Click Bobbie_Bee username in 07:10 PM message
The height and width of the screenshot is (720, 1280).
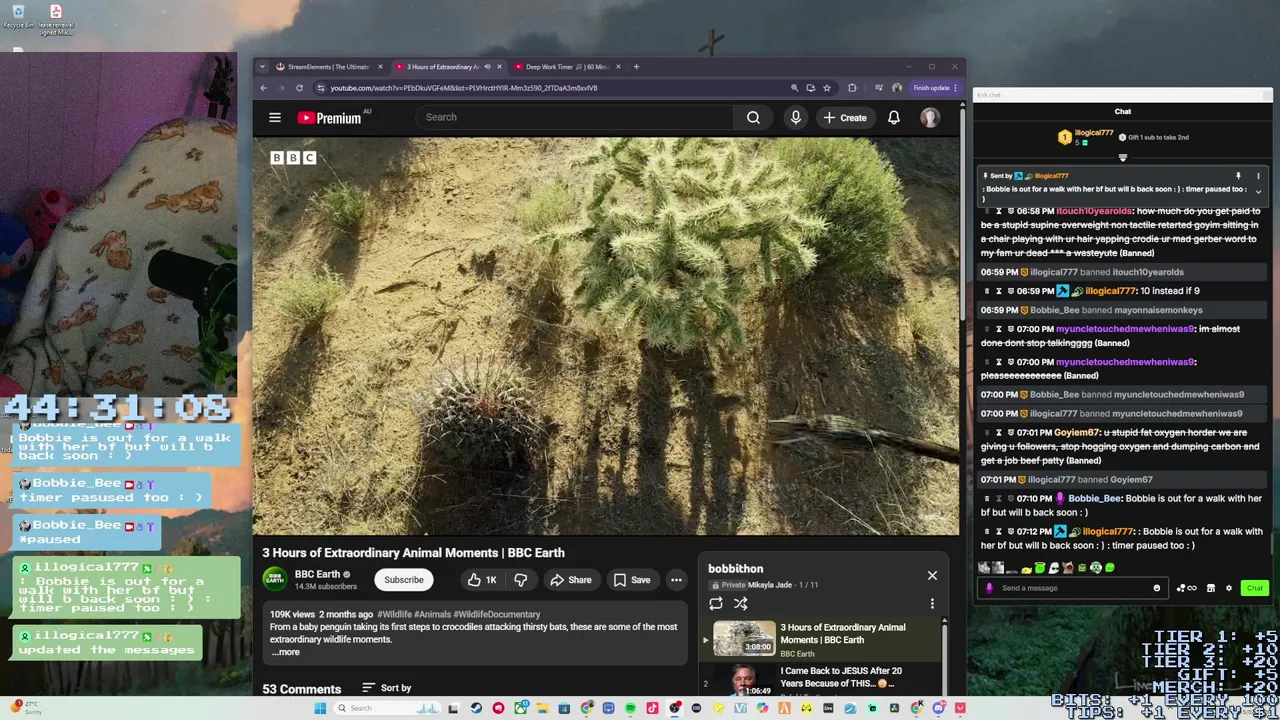click(x=1095, y=498)
